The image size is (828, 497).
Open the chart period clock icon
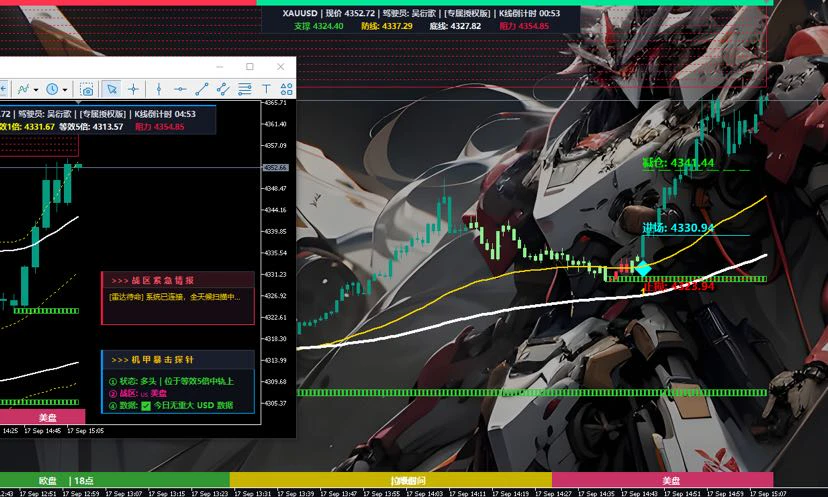coord(52,89)
